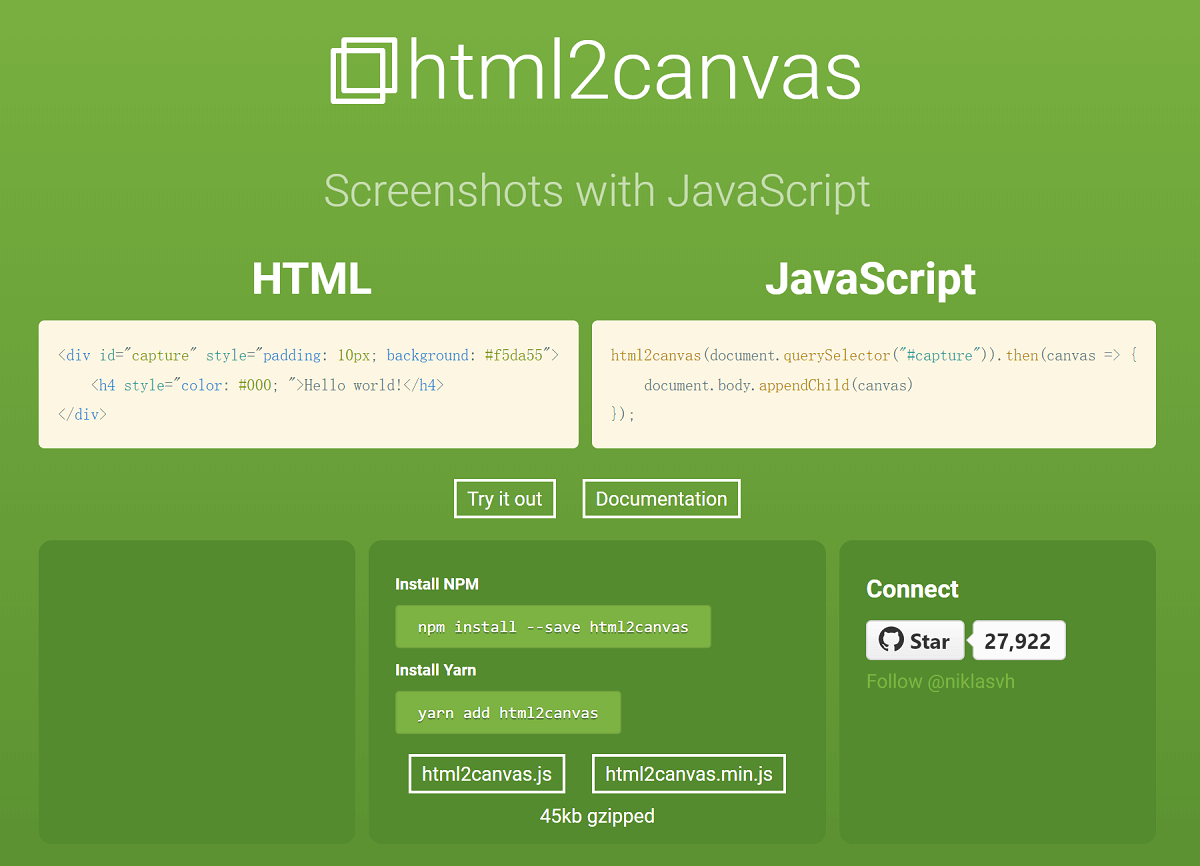Open the 27,922 stargazers count

(1018, 641)
